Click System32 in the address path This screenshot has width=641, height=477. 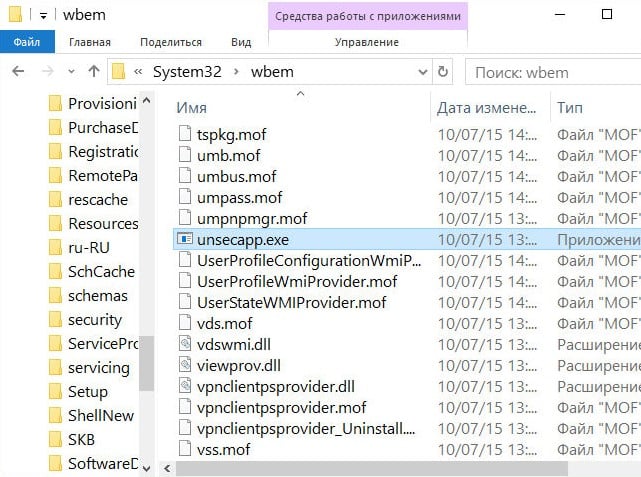(x=187, y=72)
